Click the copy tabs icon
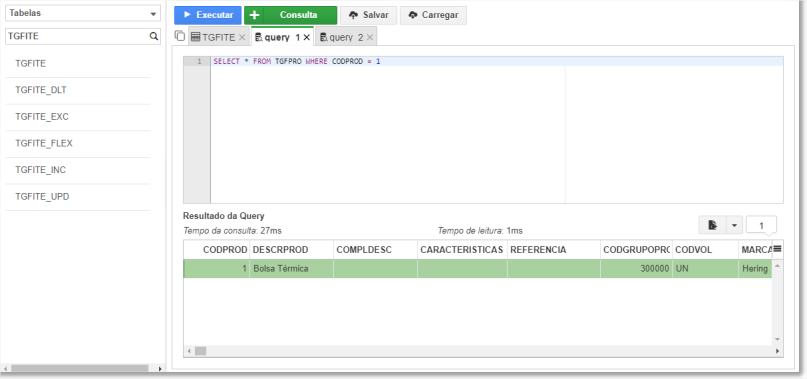 coord(180,36)
